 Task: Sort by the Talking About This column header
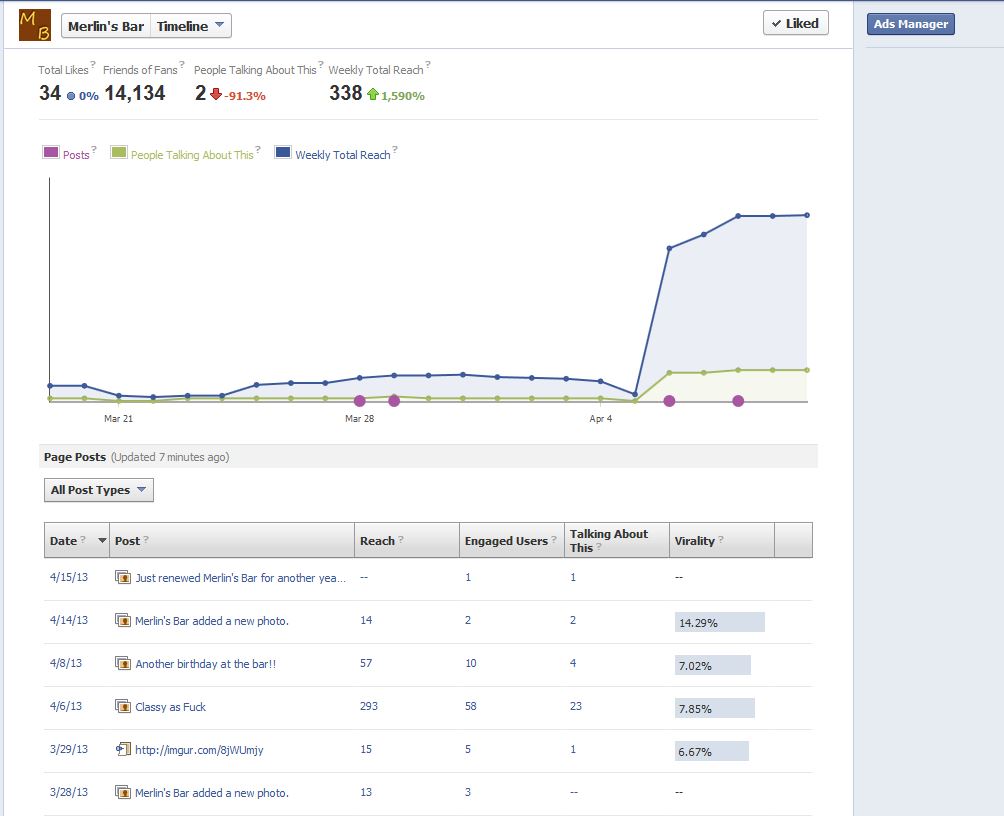tap(617, 540)
